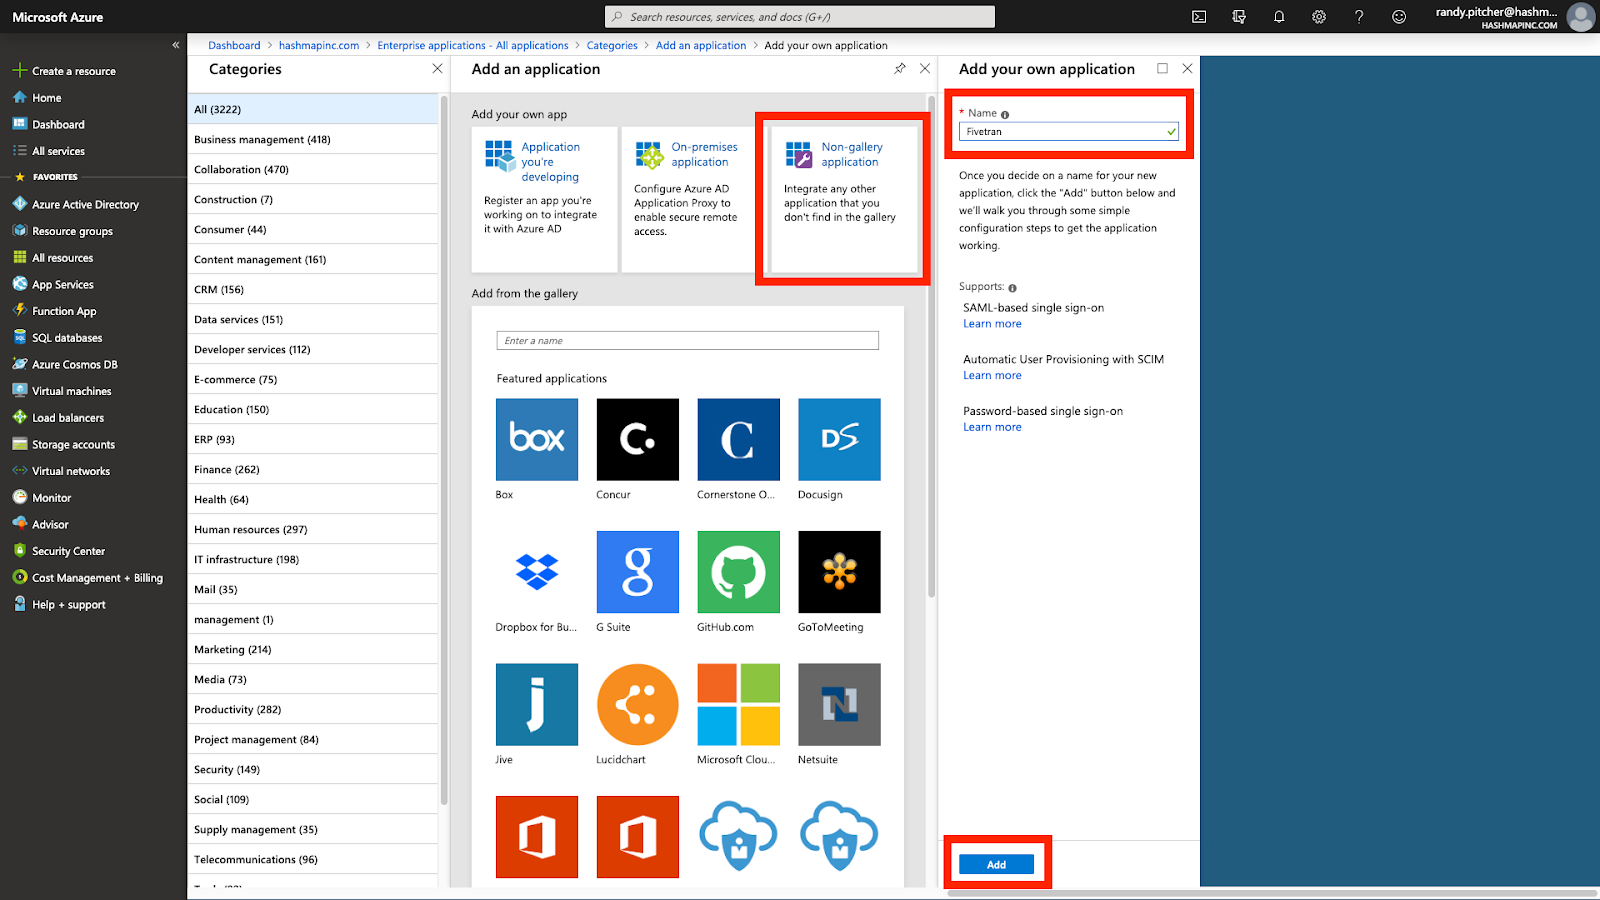Focus the gallery 'Enter a name' search box

pos(688,341)
